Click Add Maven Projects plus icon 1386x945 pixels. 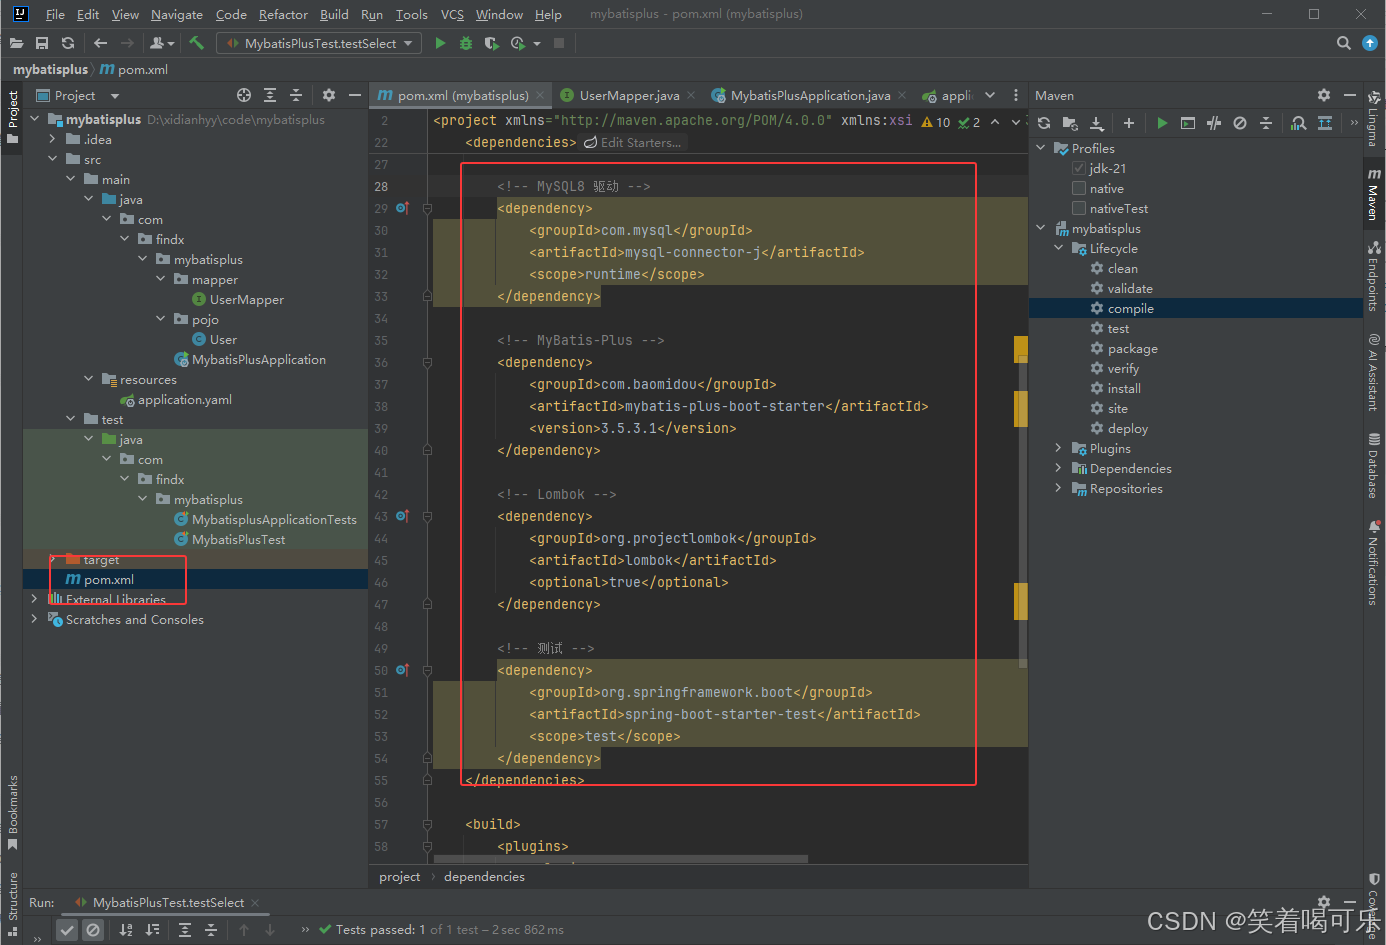tap(1129, 123)
